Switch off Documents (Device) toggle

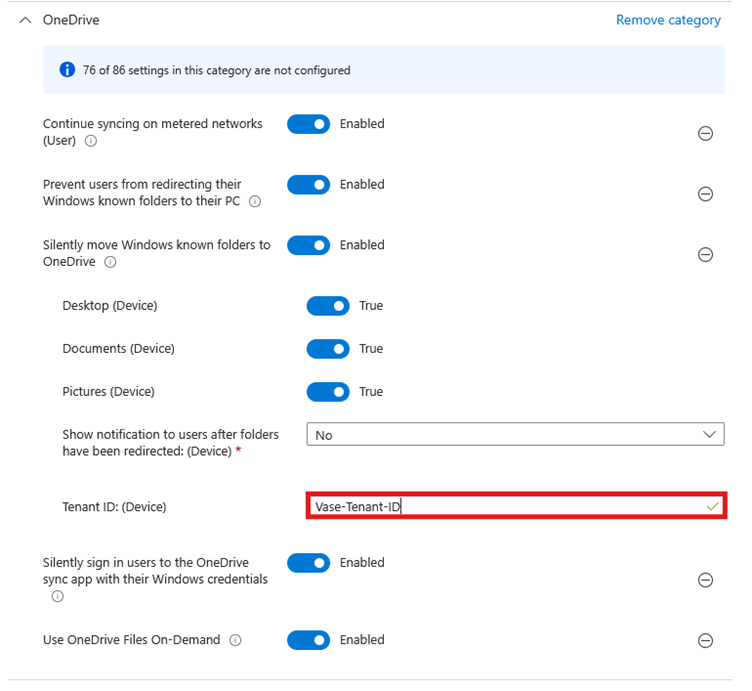(x=328, y=349)
